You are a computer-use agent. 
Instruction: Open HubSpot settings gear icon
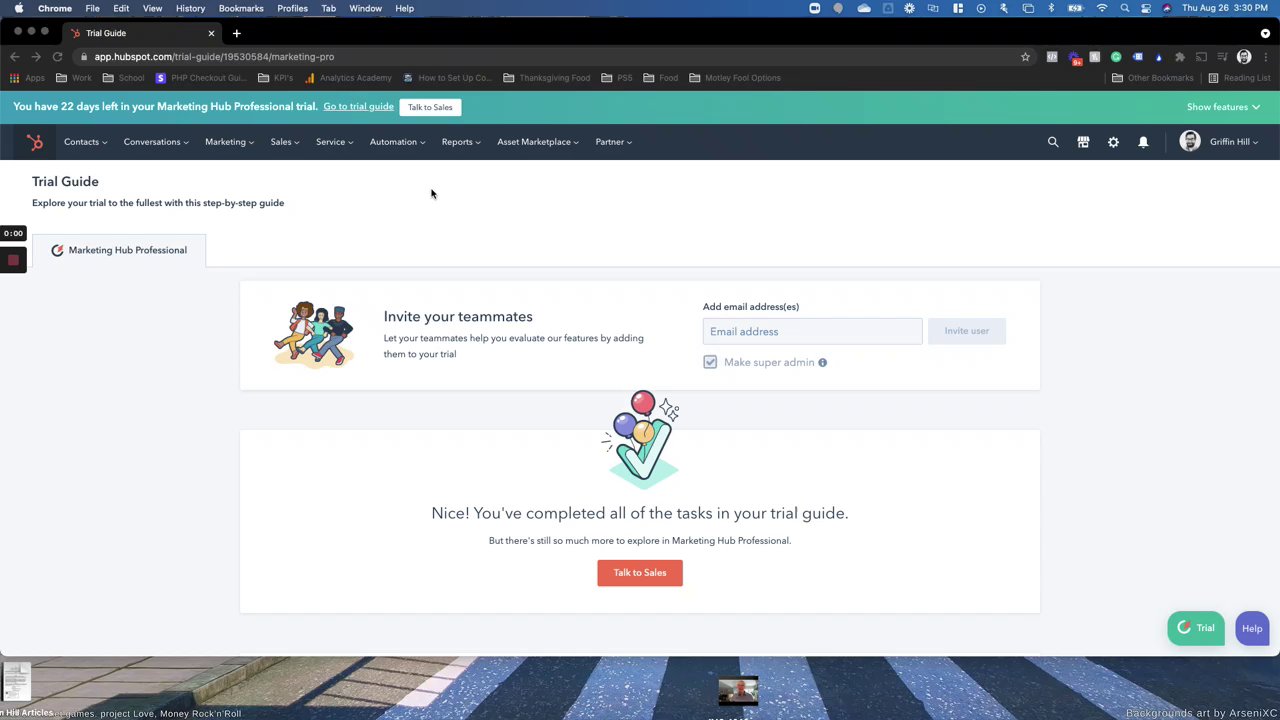tap(1113, 142)
